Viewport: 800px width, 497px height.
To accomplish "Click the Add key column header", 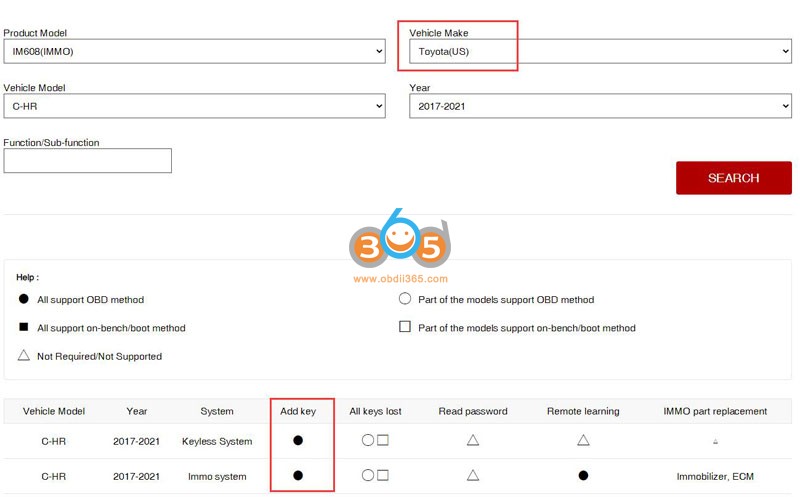I will pos(298,411).
